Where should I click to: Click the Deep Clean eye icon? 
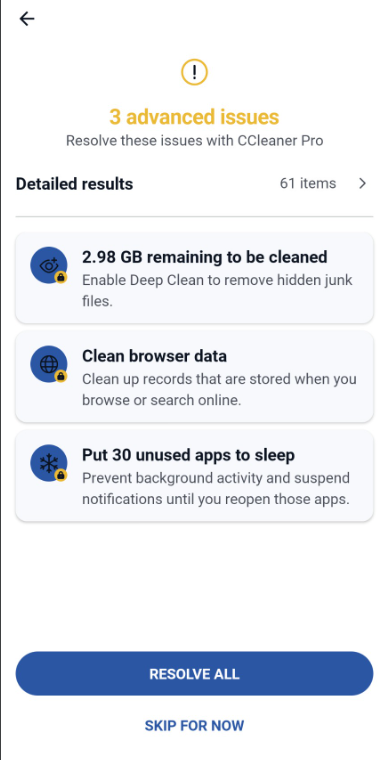coord(49,265)
